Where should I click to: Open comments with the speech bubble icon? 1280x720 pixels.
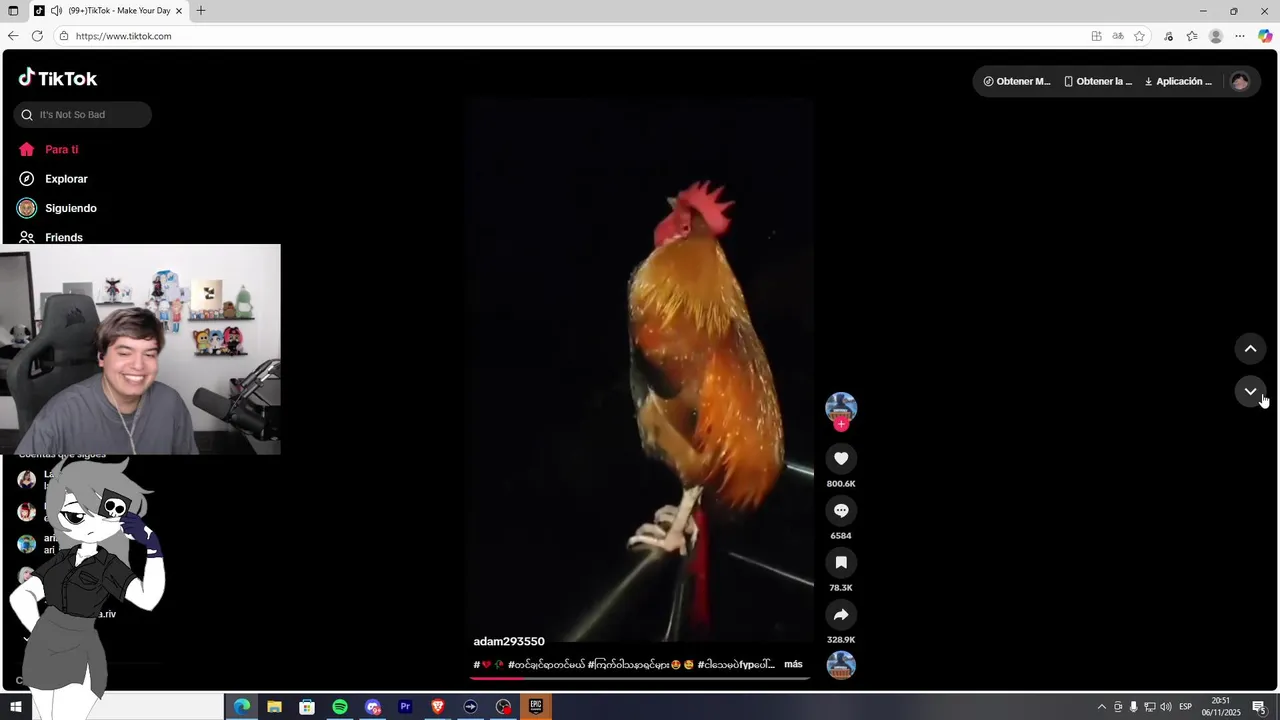click(x=841, y=510)
